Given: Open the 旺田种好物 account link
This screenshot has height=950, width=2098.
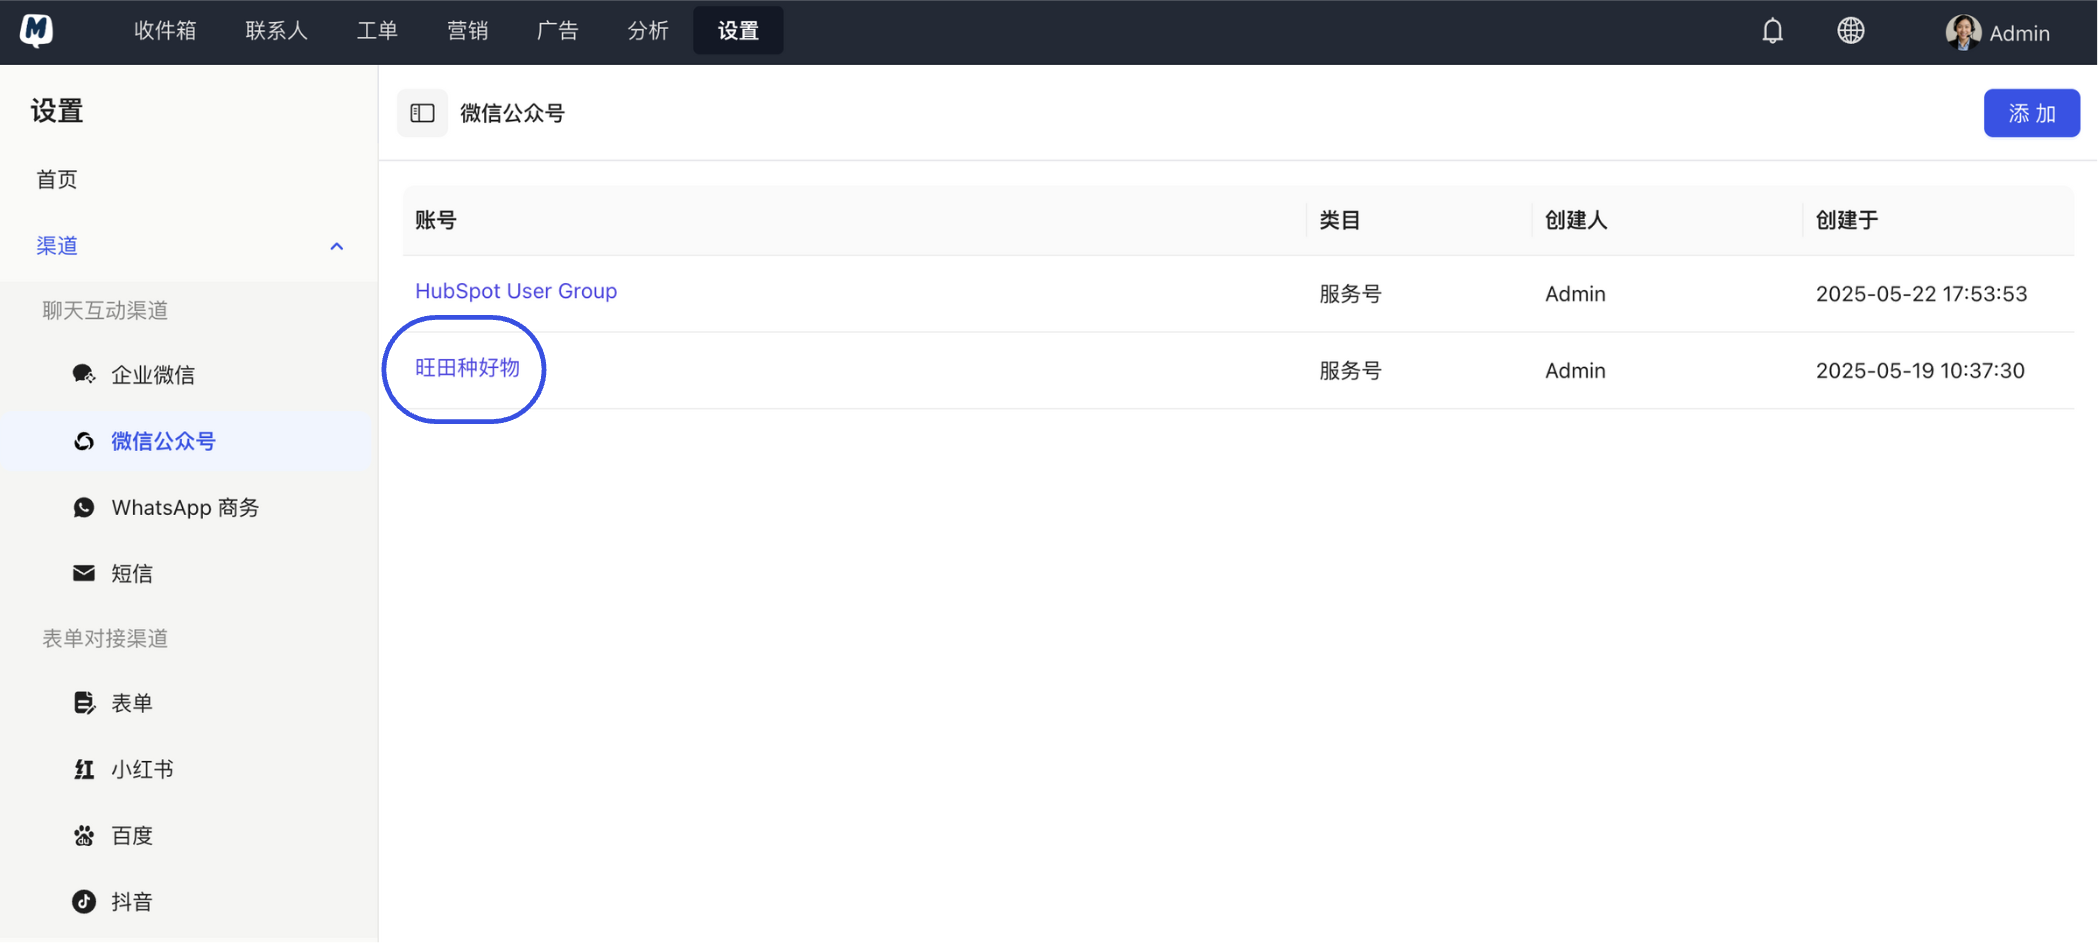Looking at the screenshot, I should pyautogui.click(x=466, y=368).
